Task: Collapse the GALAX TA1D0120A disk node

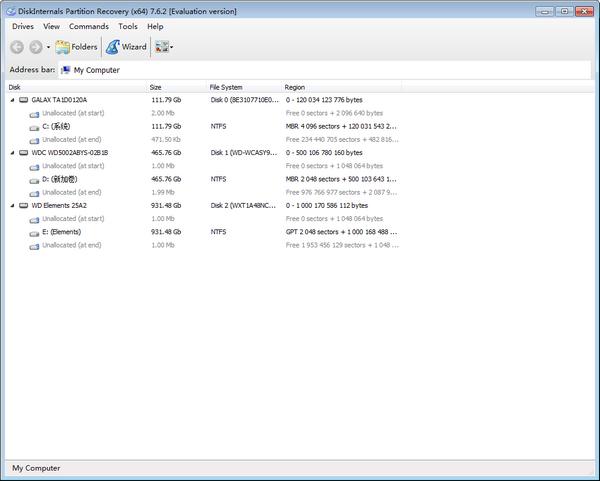Action: 12,100
